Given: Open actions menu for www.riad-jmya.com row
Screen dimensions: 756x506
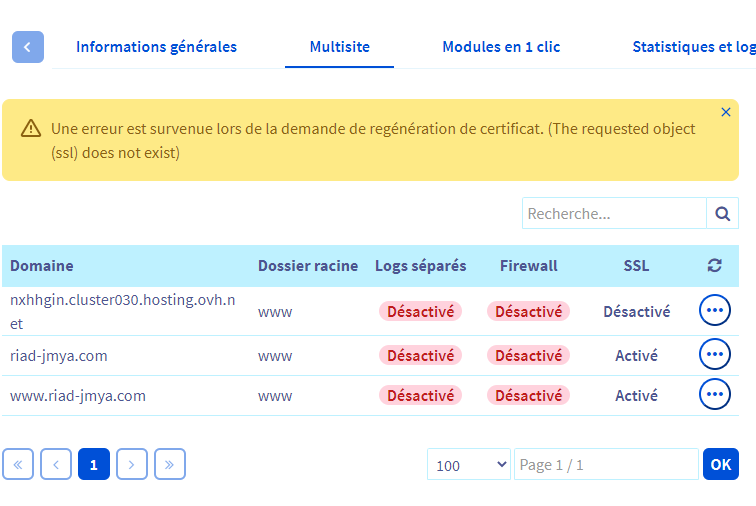Looking at the screenshot, I should click(714, 395).
